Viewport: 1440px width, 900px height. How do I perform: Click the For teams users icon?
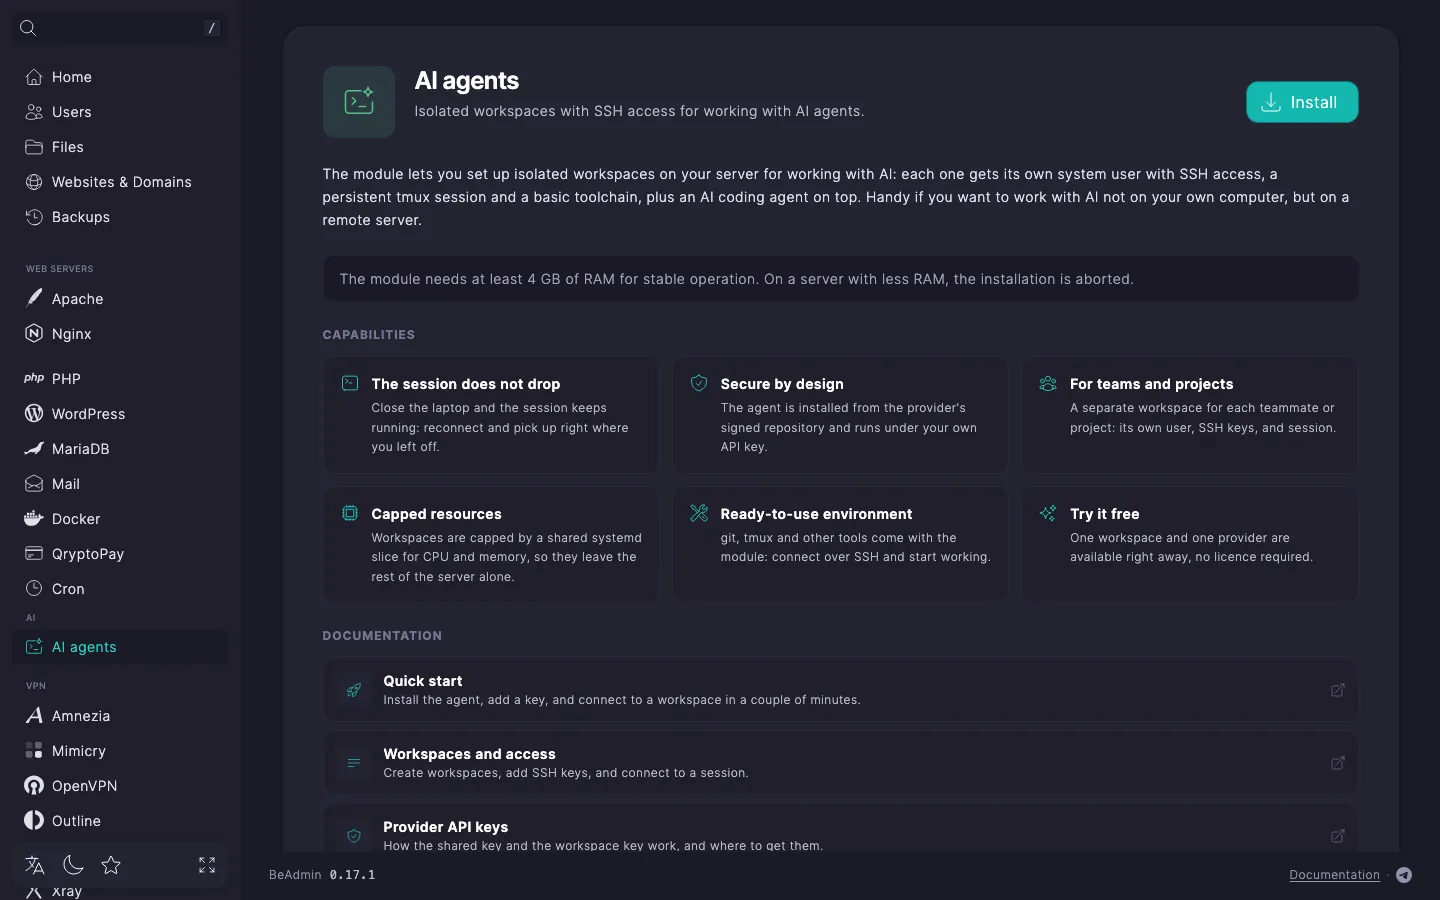(1048, 383)
